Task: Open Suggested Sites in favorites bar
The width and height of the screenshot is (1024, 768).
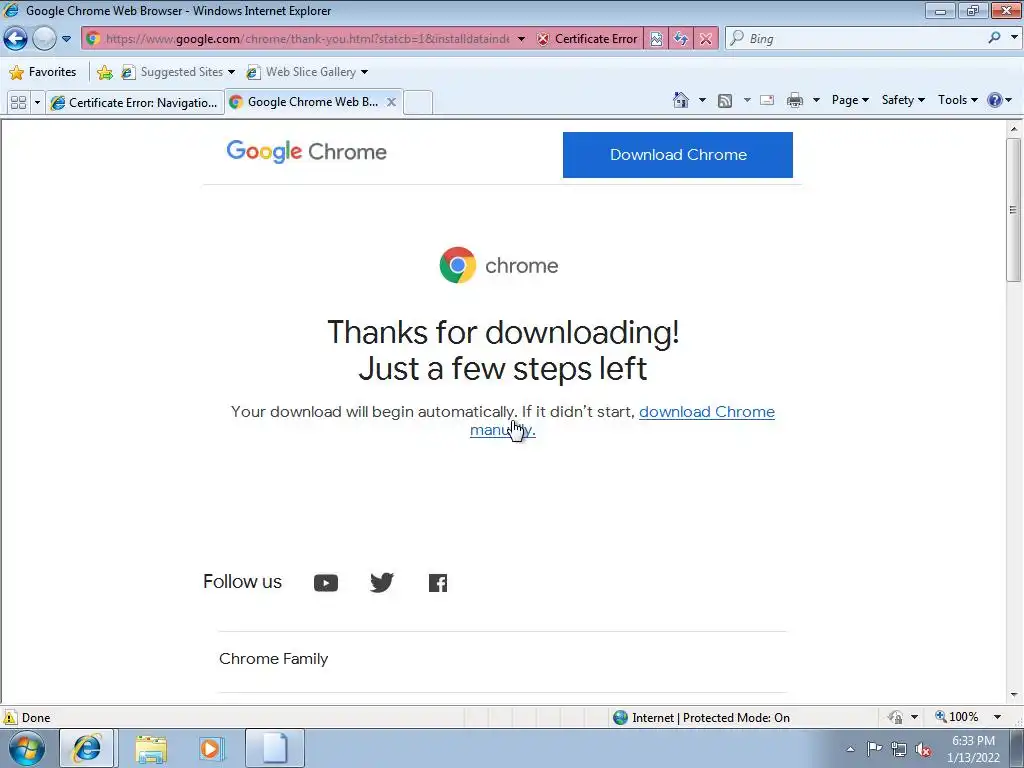Action: 178,72
